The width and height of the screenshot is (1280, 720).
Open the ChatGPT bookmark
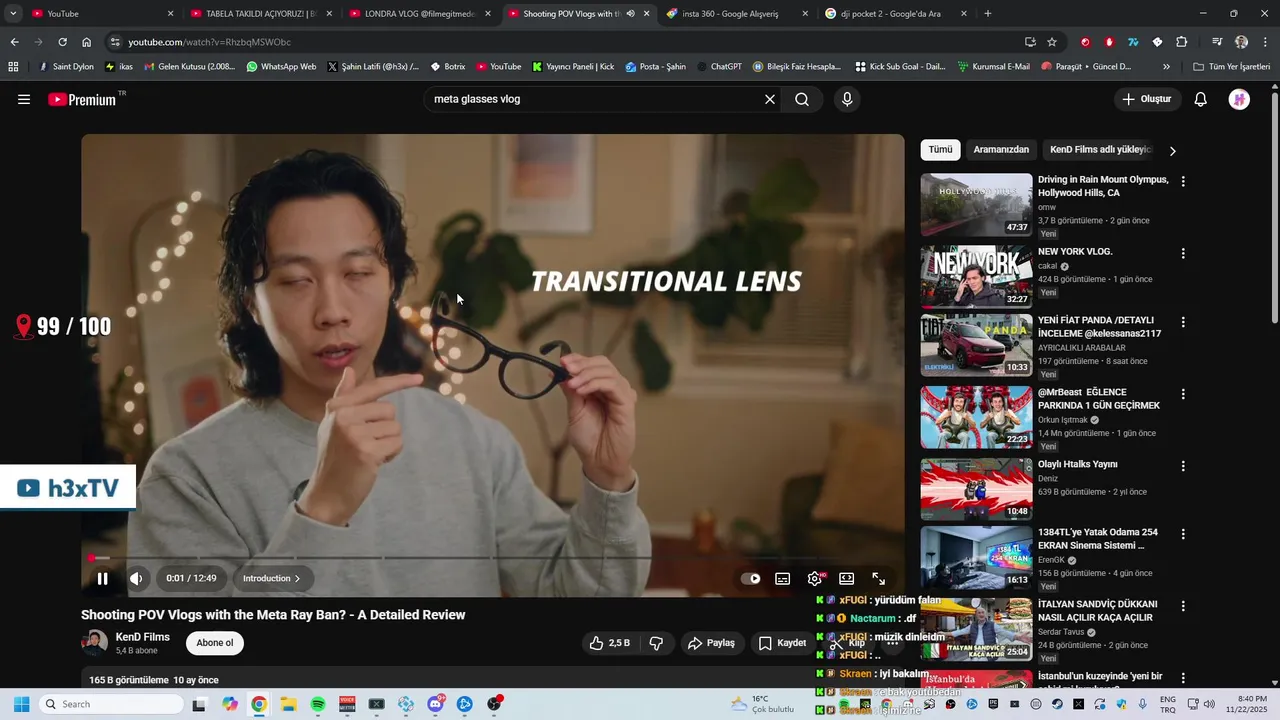point(718,67)
